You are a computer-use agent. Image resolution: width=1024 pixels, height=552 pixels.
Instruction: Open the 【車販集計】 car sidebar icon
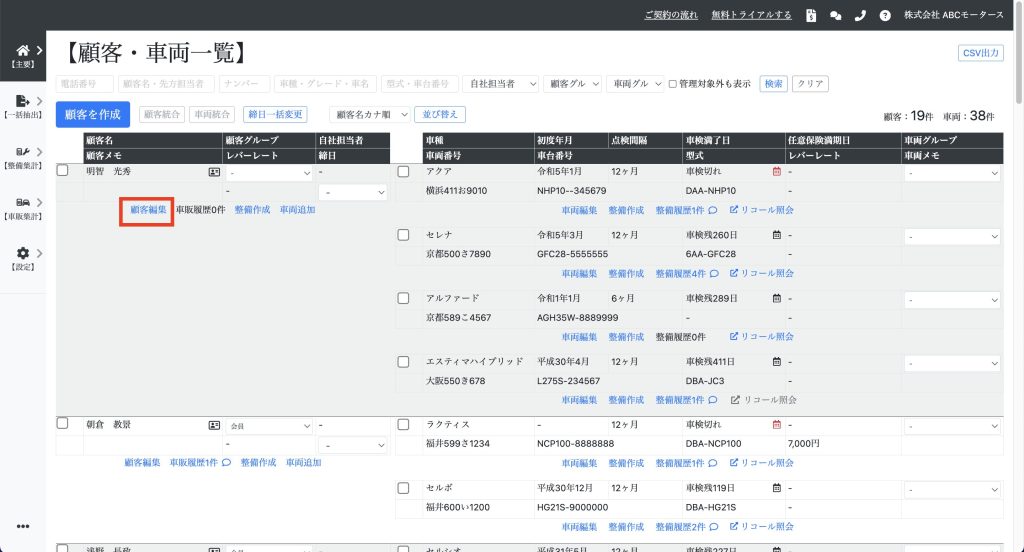click(x=23, y=203)
